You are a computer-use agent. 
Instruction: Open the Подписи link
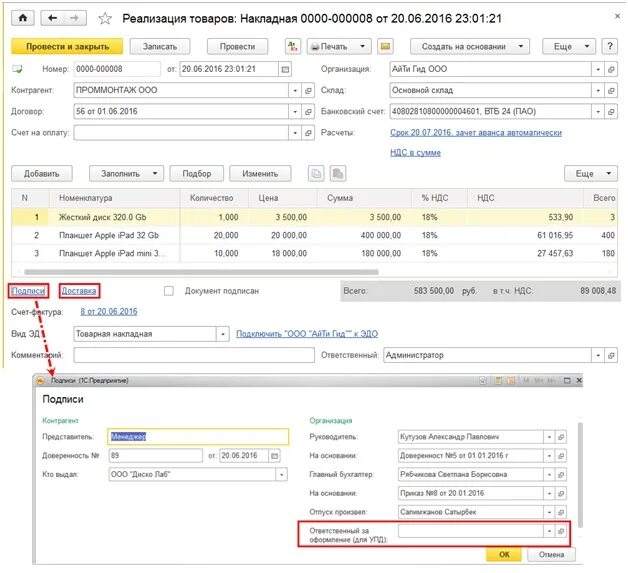click(28, 291)
